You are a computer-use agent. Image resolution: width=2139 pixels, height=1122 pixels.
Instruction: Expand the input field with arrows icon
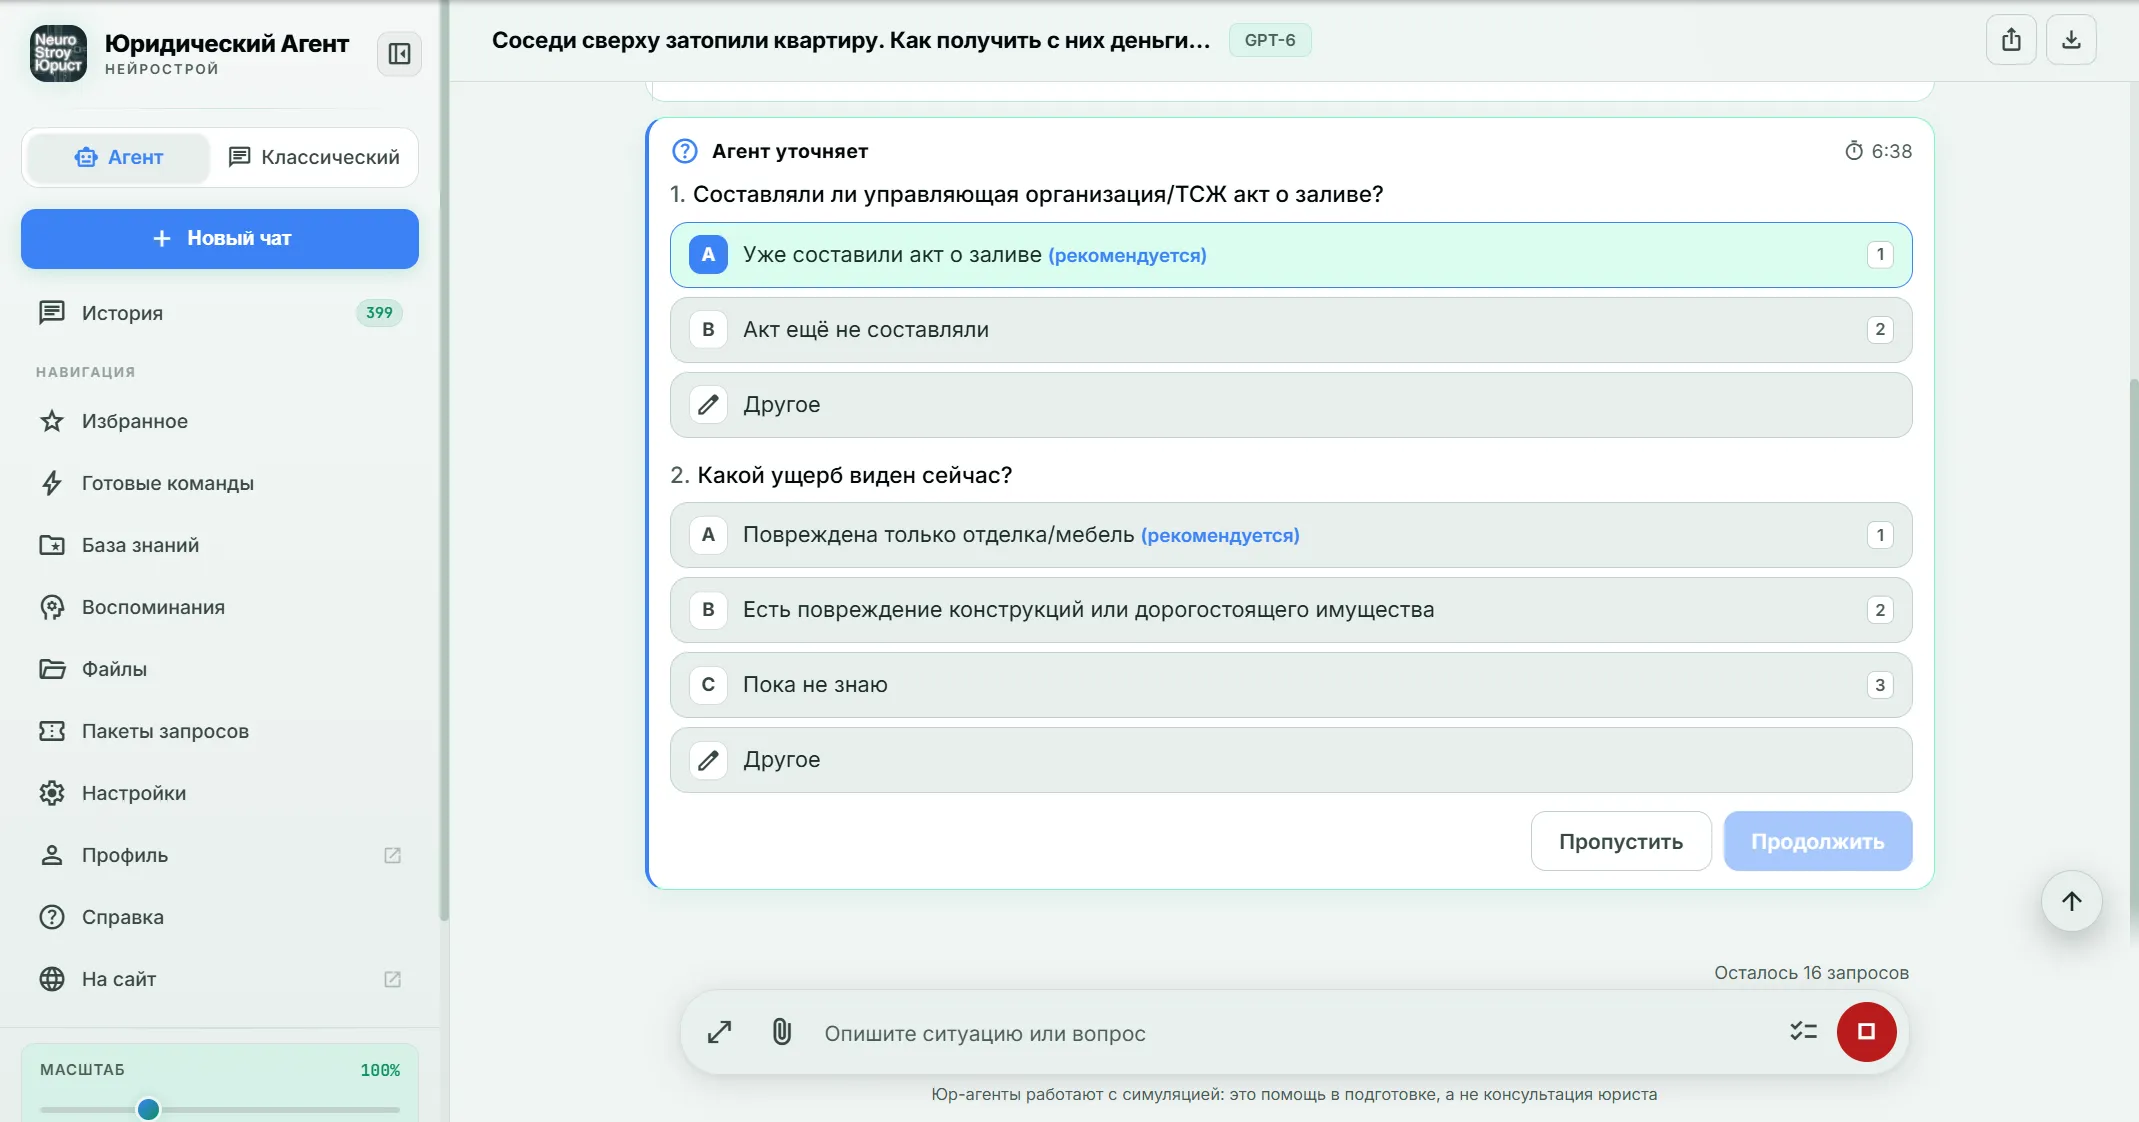click(x=719, y=1032)
